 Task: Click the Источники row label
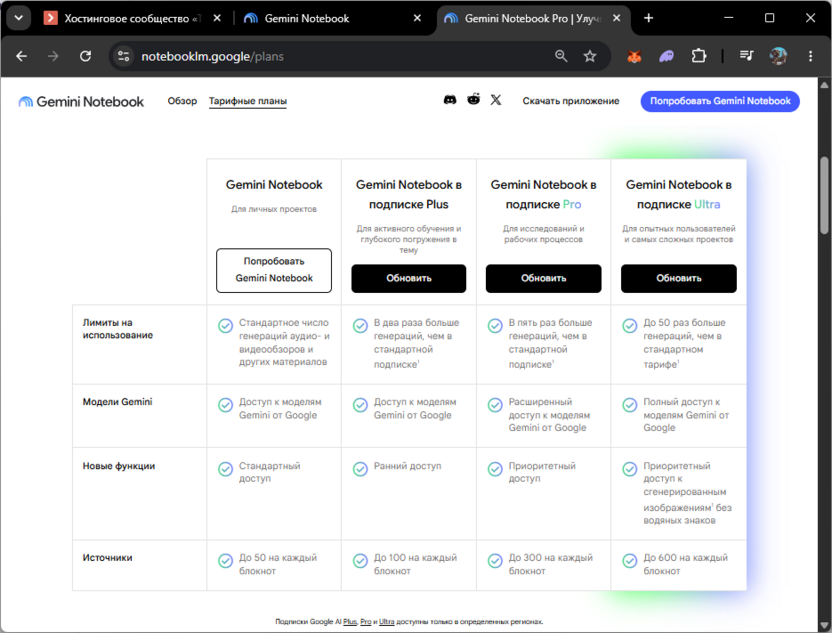(x=107, y=558)
